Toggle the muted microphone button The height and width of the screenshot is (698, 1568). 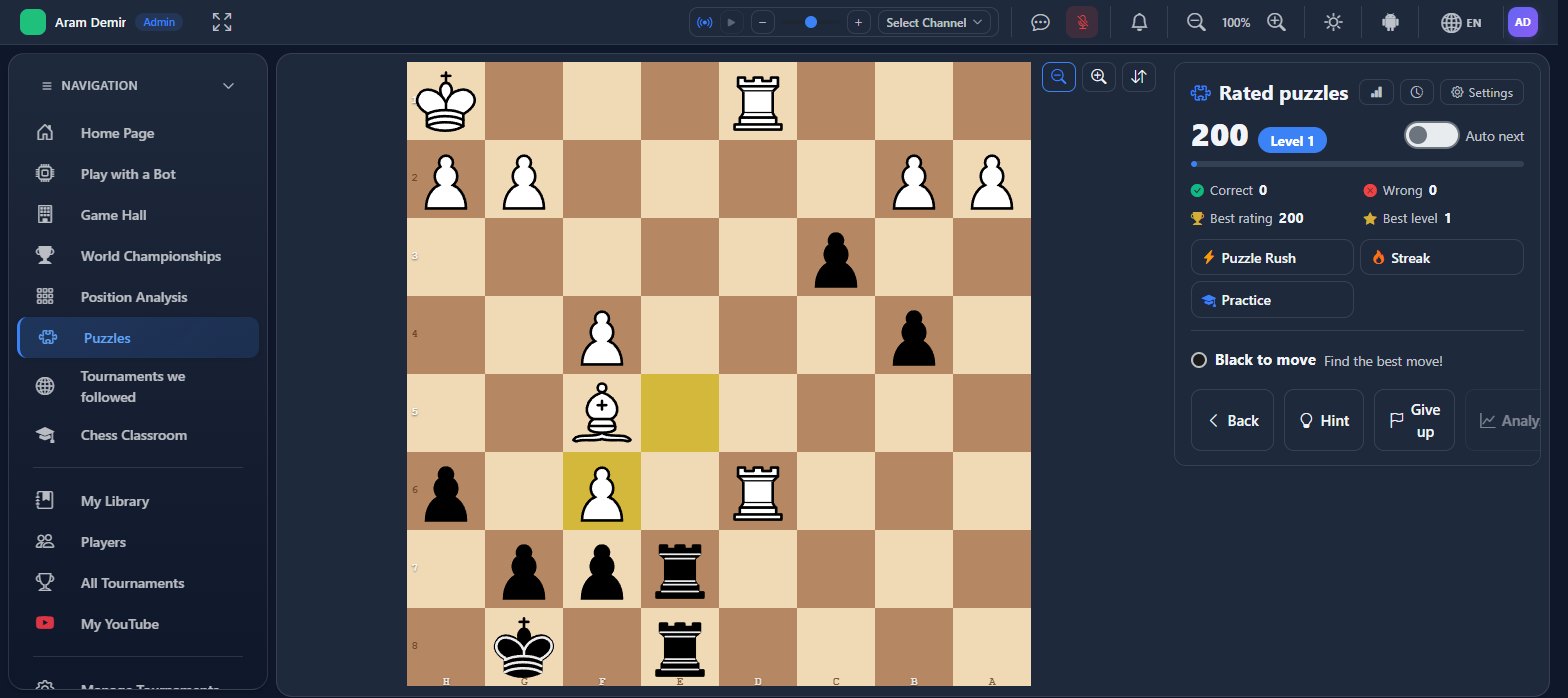[1082, 22]
